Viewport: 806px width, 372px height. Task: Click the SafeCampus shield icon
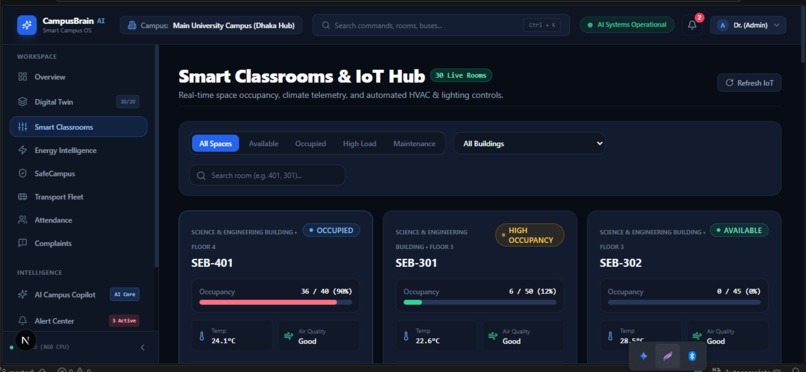[x=23, y=174]
